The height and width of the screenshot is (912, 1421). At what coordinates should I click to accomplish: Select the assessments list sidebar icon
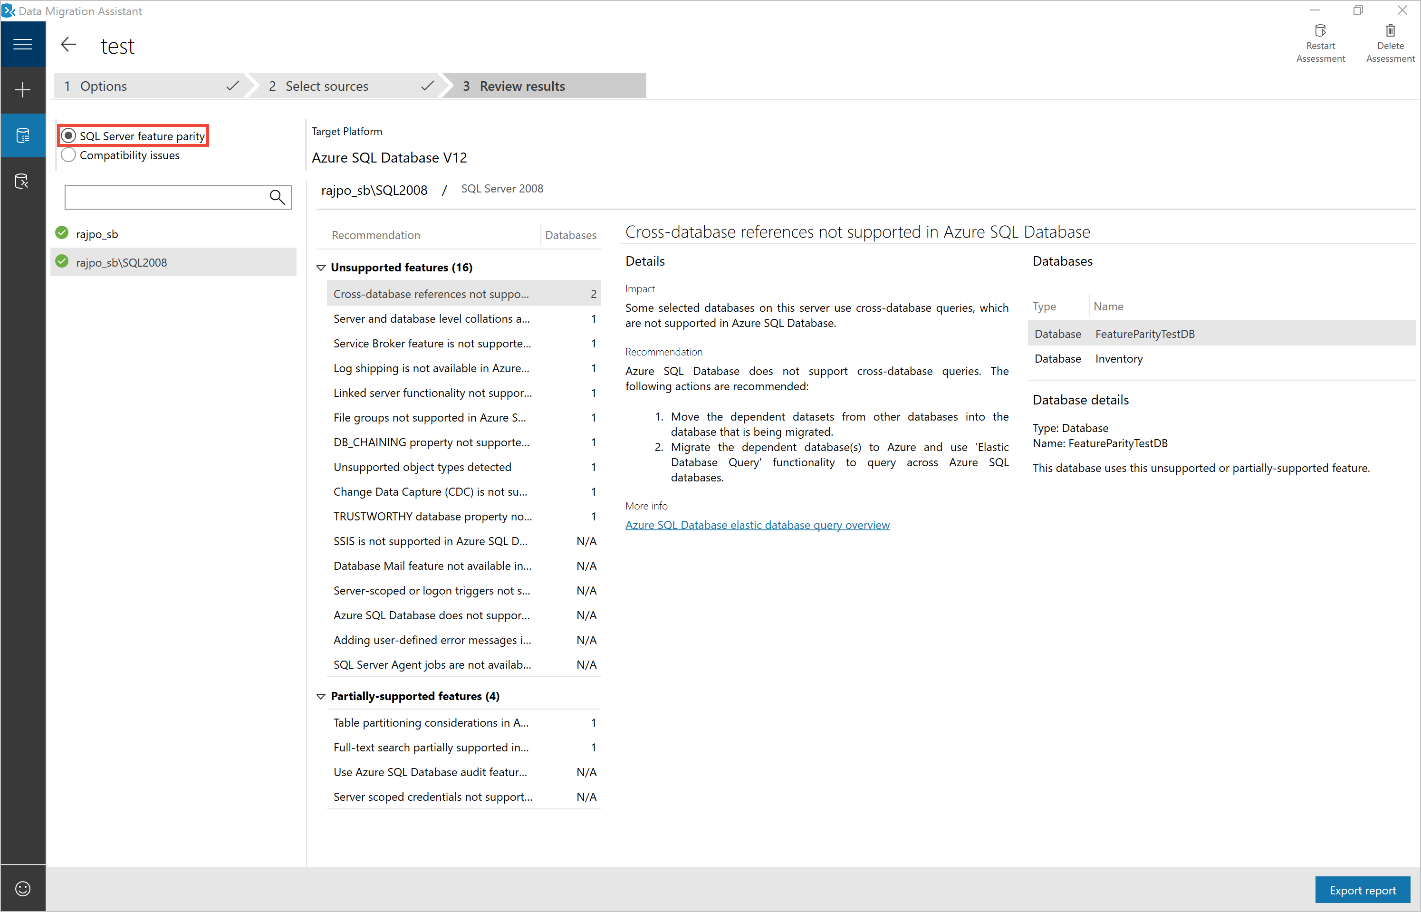(x=22, y=135)
